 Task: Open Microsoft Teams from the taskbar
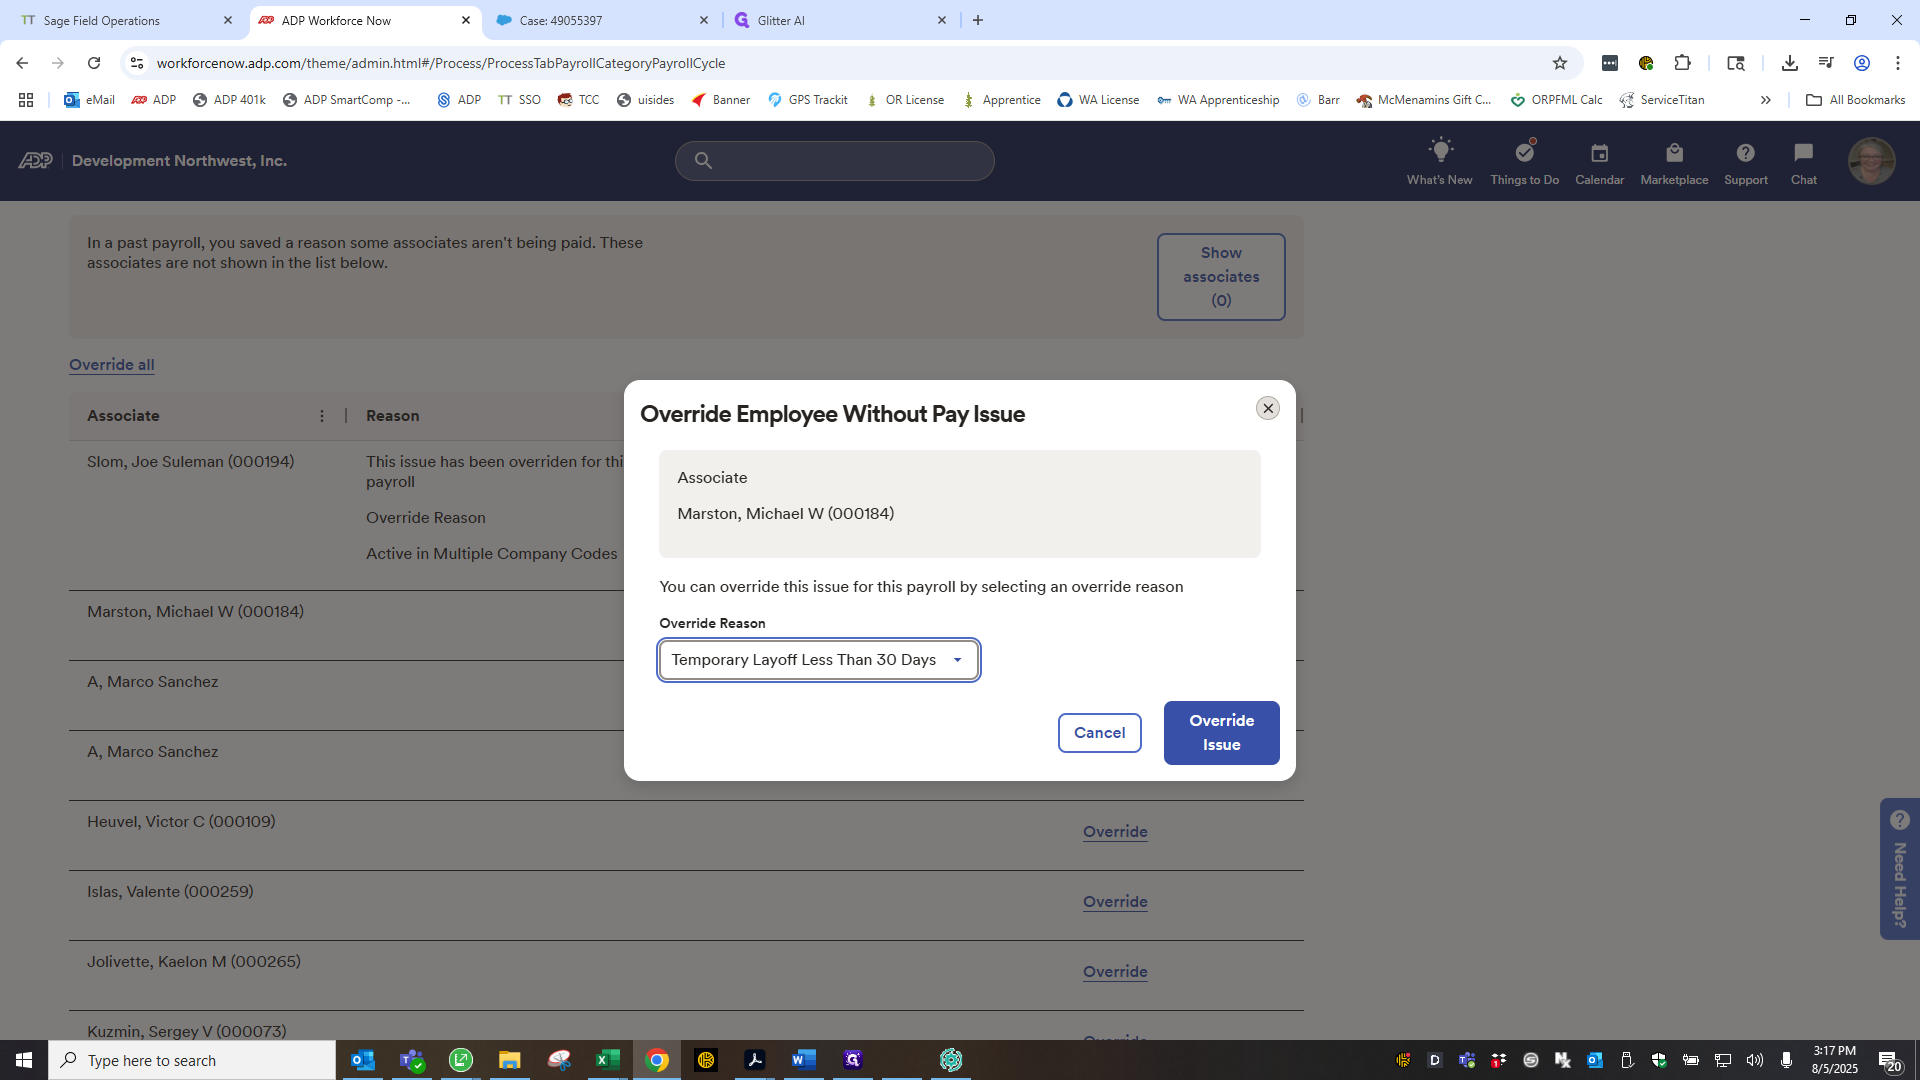412,1060
